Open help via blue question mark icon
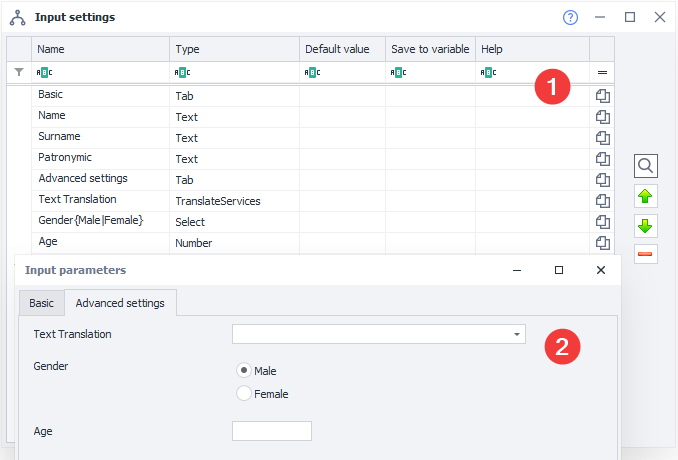This screenshot has height=460, width=678. 571,17
